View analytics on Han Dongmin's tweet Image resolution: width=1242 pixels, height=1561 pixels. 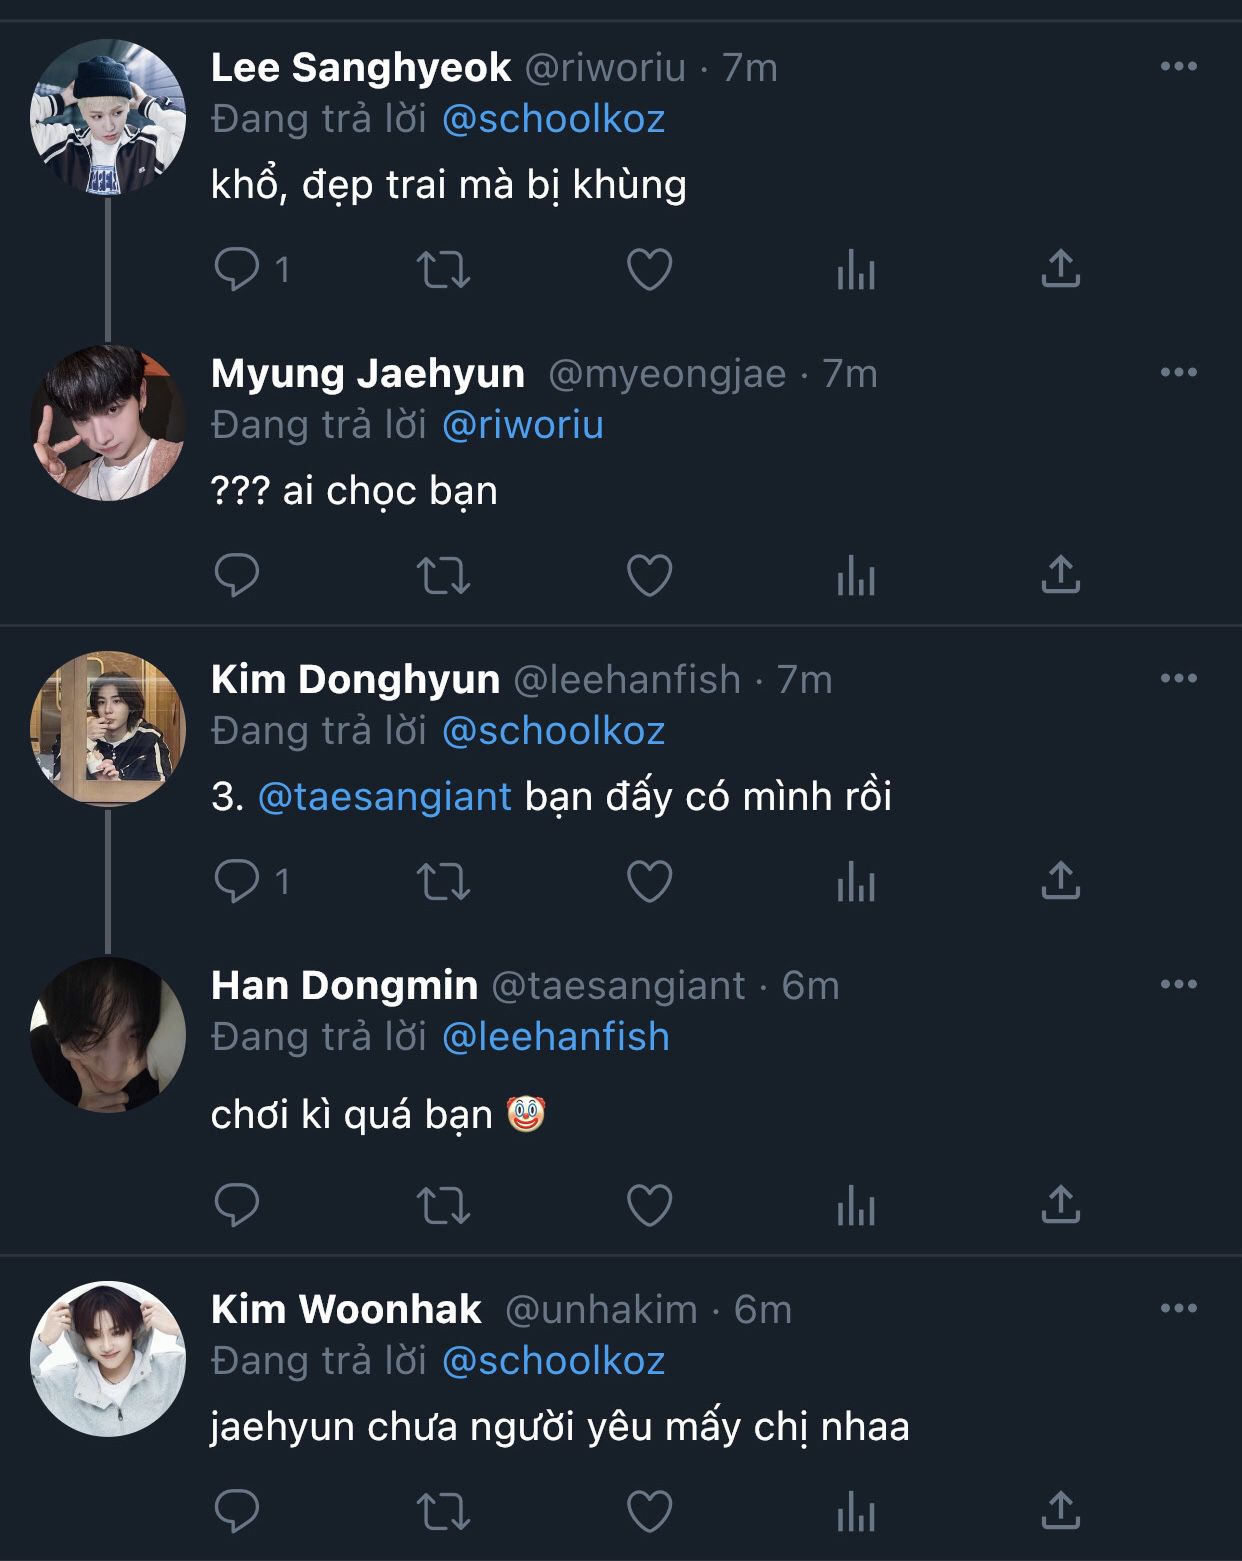tap(856, 1205)
